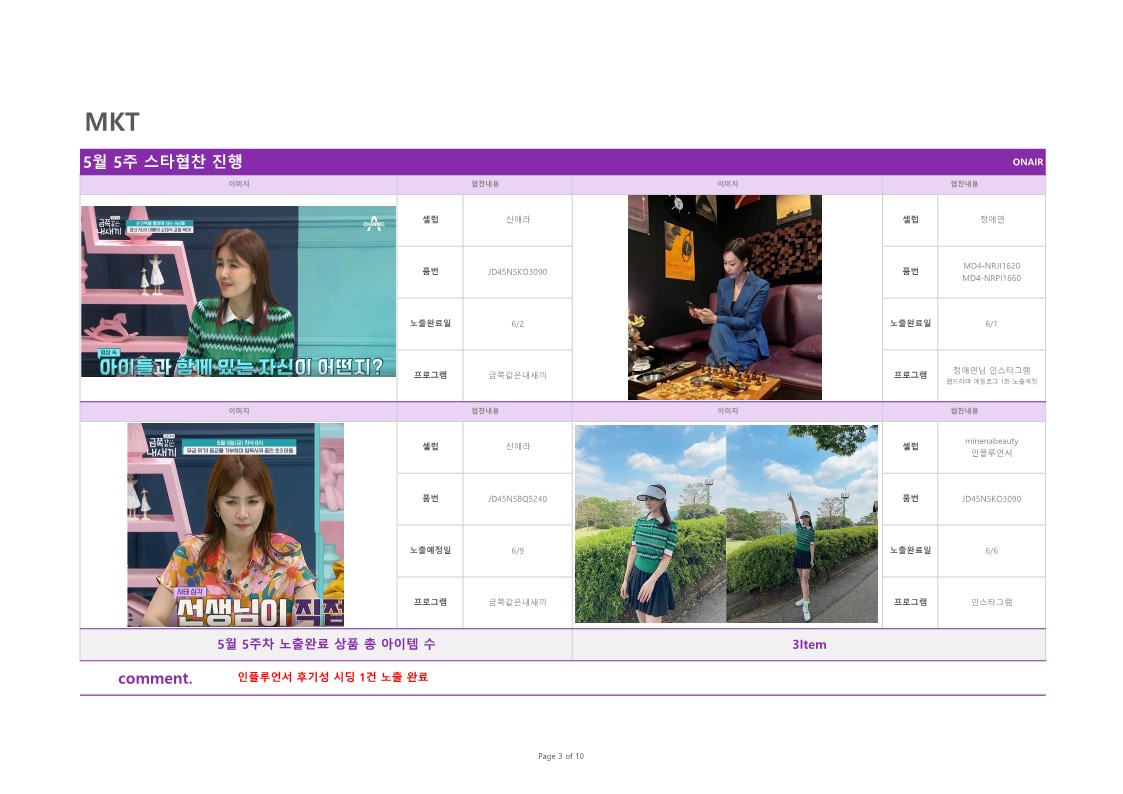Open the golf photo with raised arm
Screen dimensions: 1123x794
click(802, 524)
